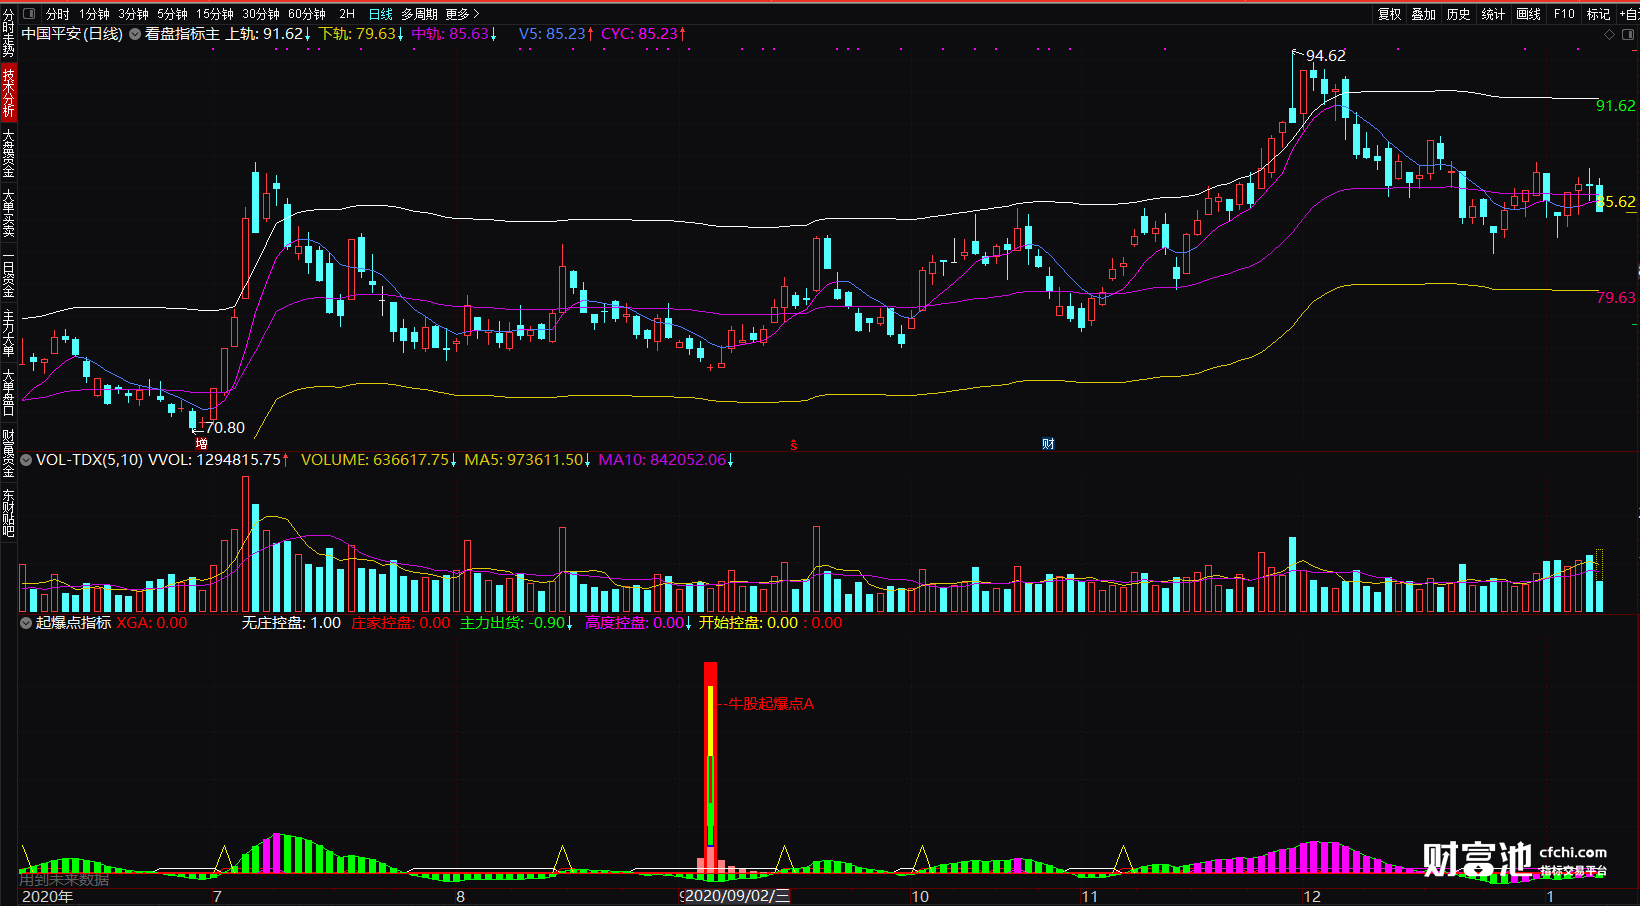Image resolution: width=1640 pixels, height=906 pixels.
Task: Expand the 看盘指标主 indicator dropdown
Action: tap(135, 34)
